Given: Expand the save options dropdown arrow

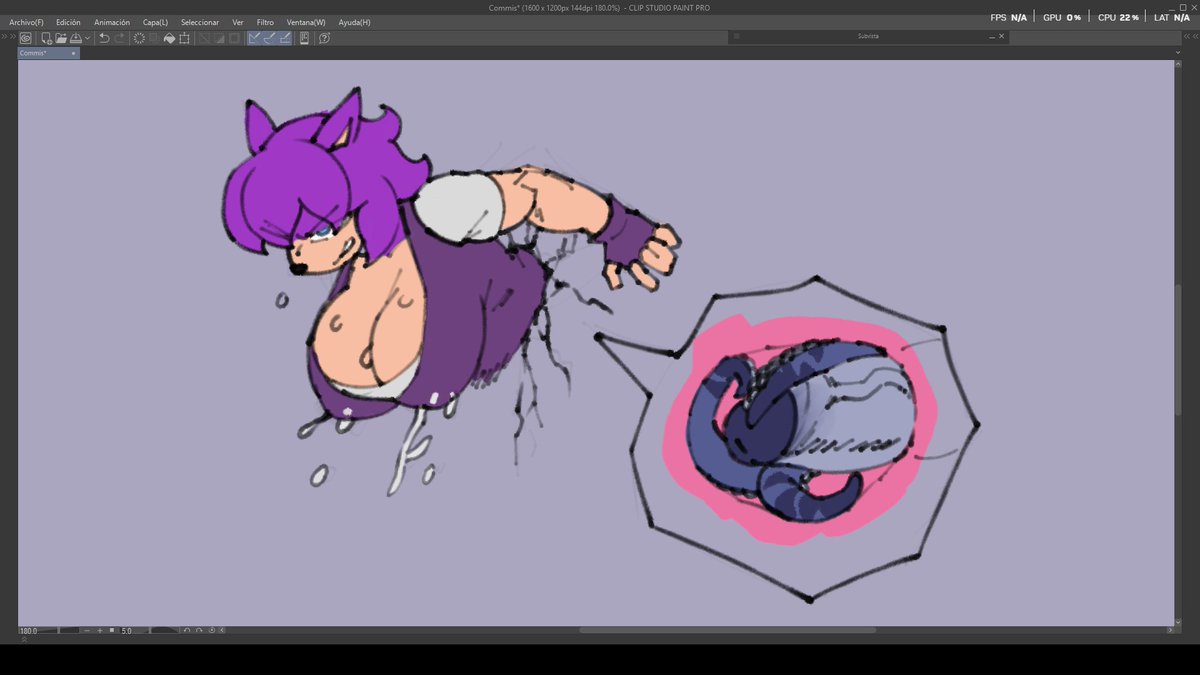Looking at the screenshot, I should (88, 38).
